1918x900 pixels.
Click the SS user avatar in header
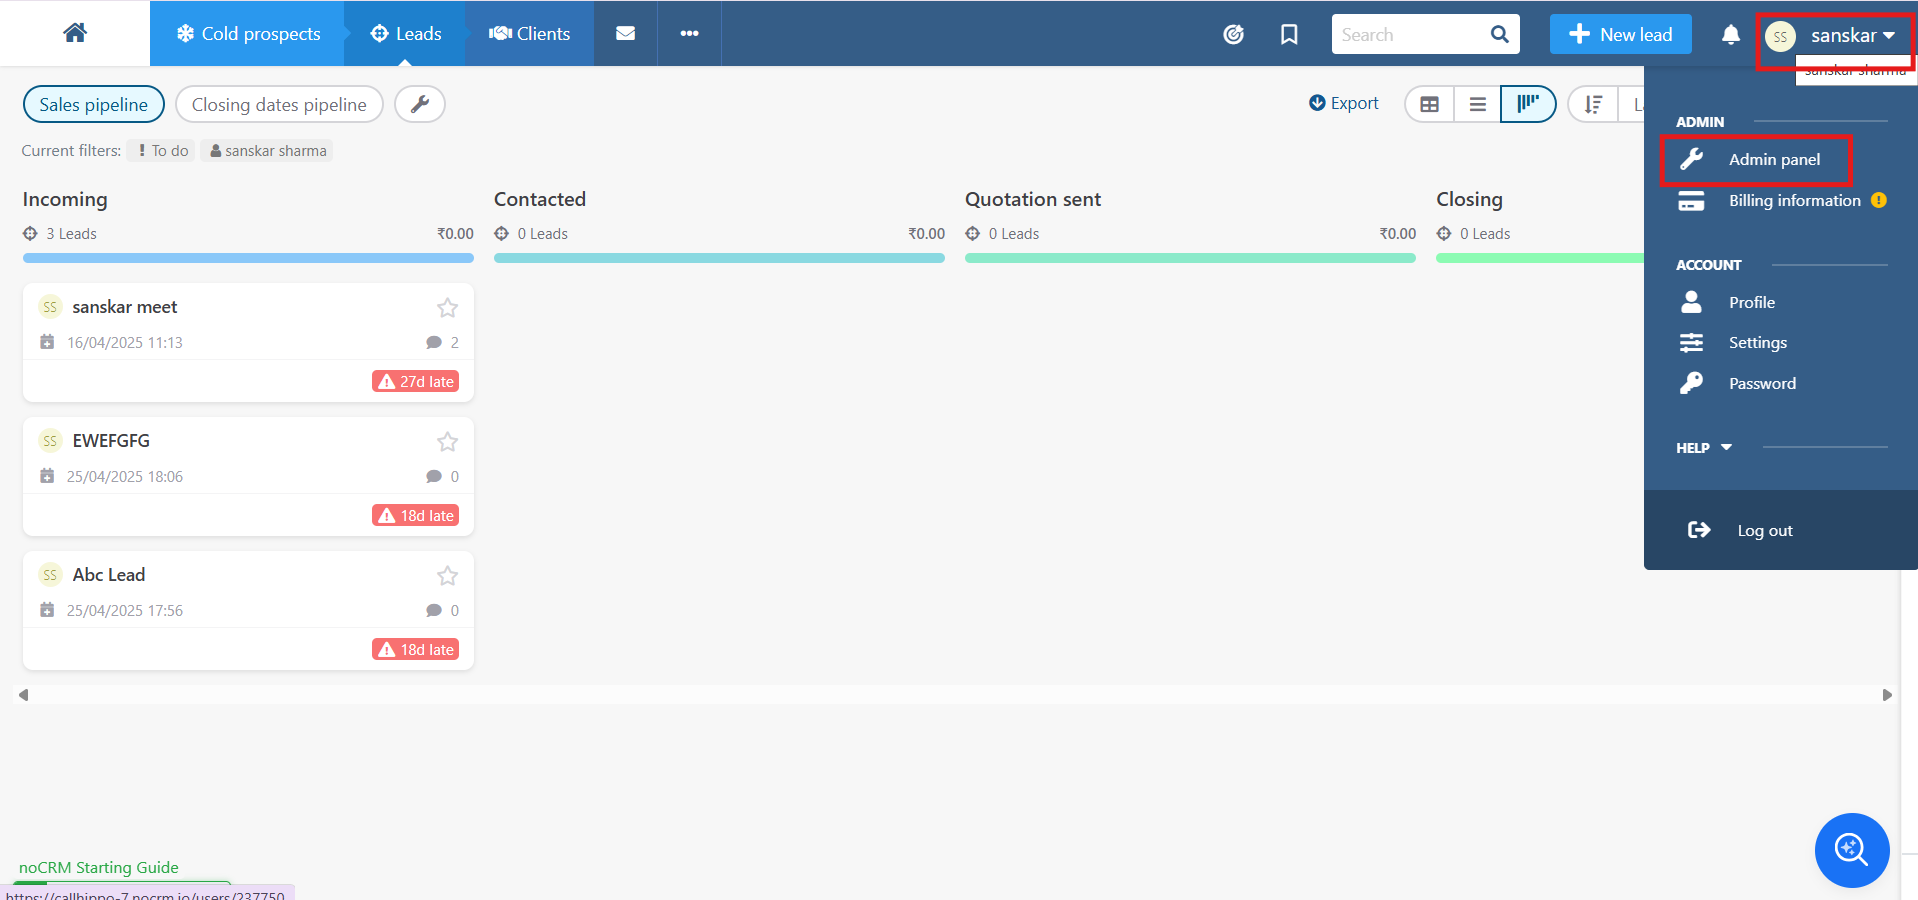[1780, 36]
